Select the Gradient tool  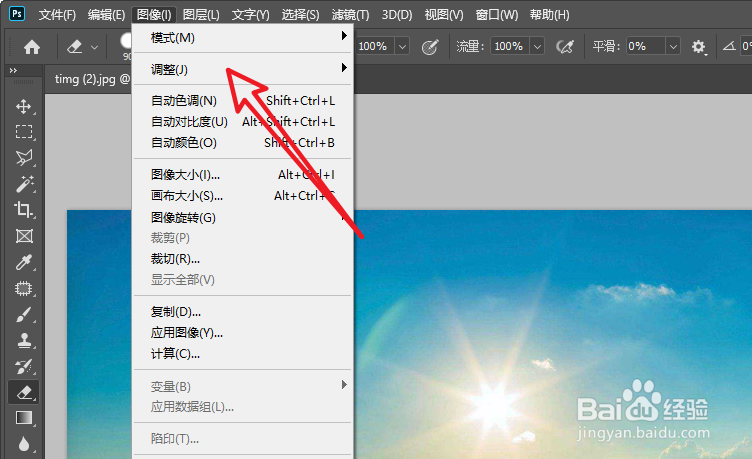(x=24, y=418)
